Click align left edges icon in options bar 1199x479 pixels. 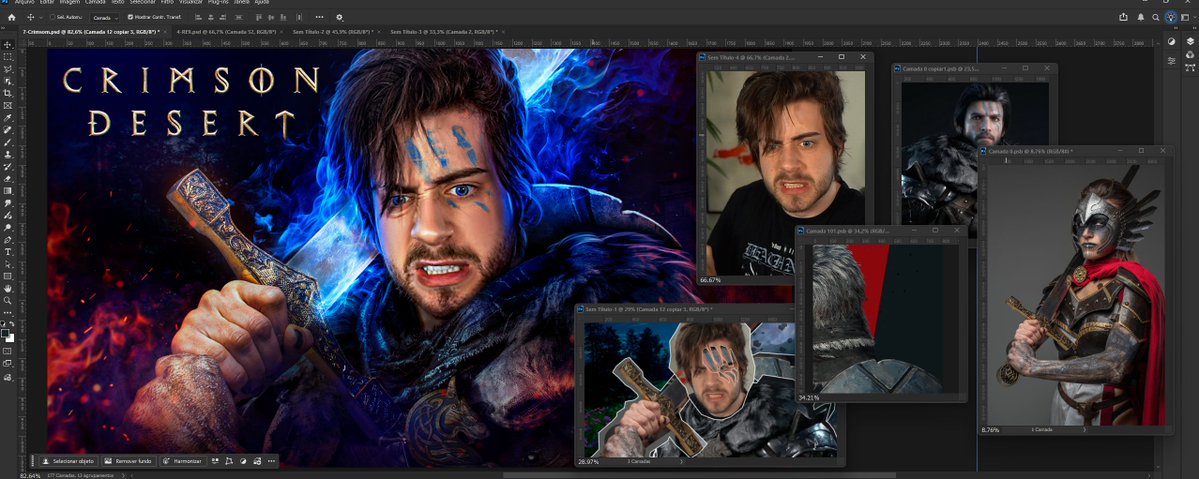tap(198, 17)
